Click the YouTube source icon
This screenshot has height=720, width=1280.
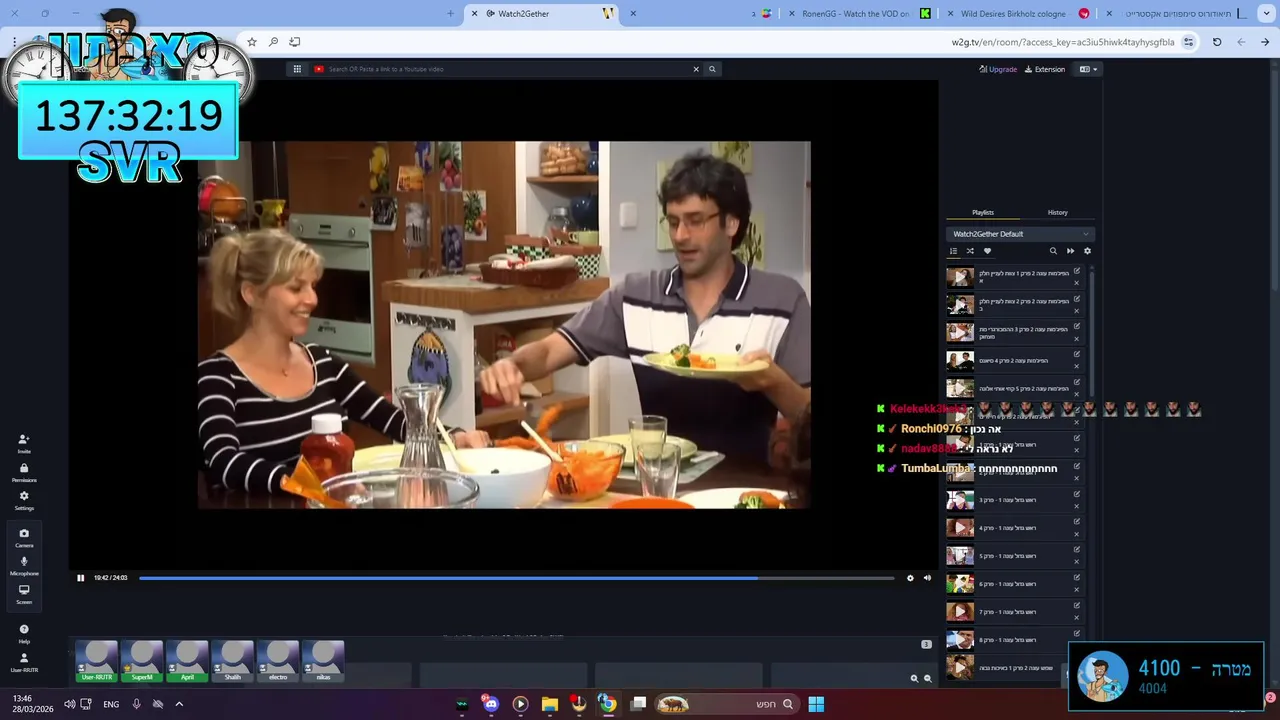tap(319, 69)
